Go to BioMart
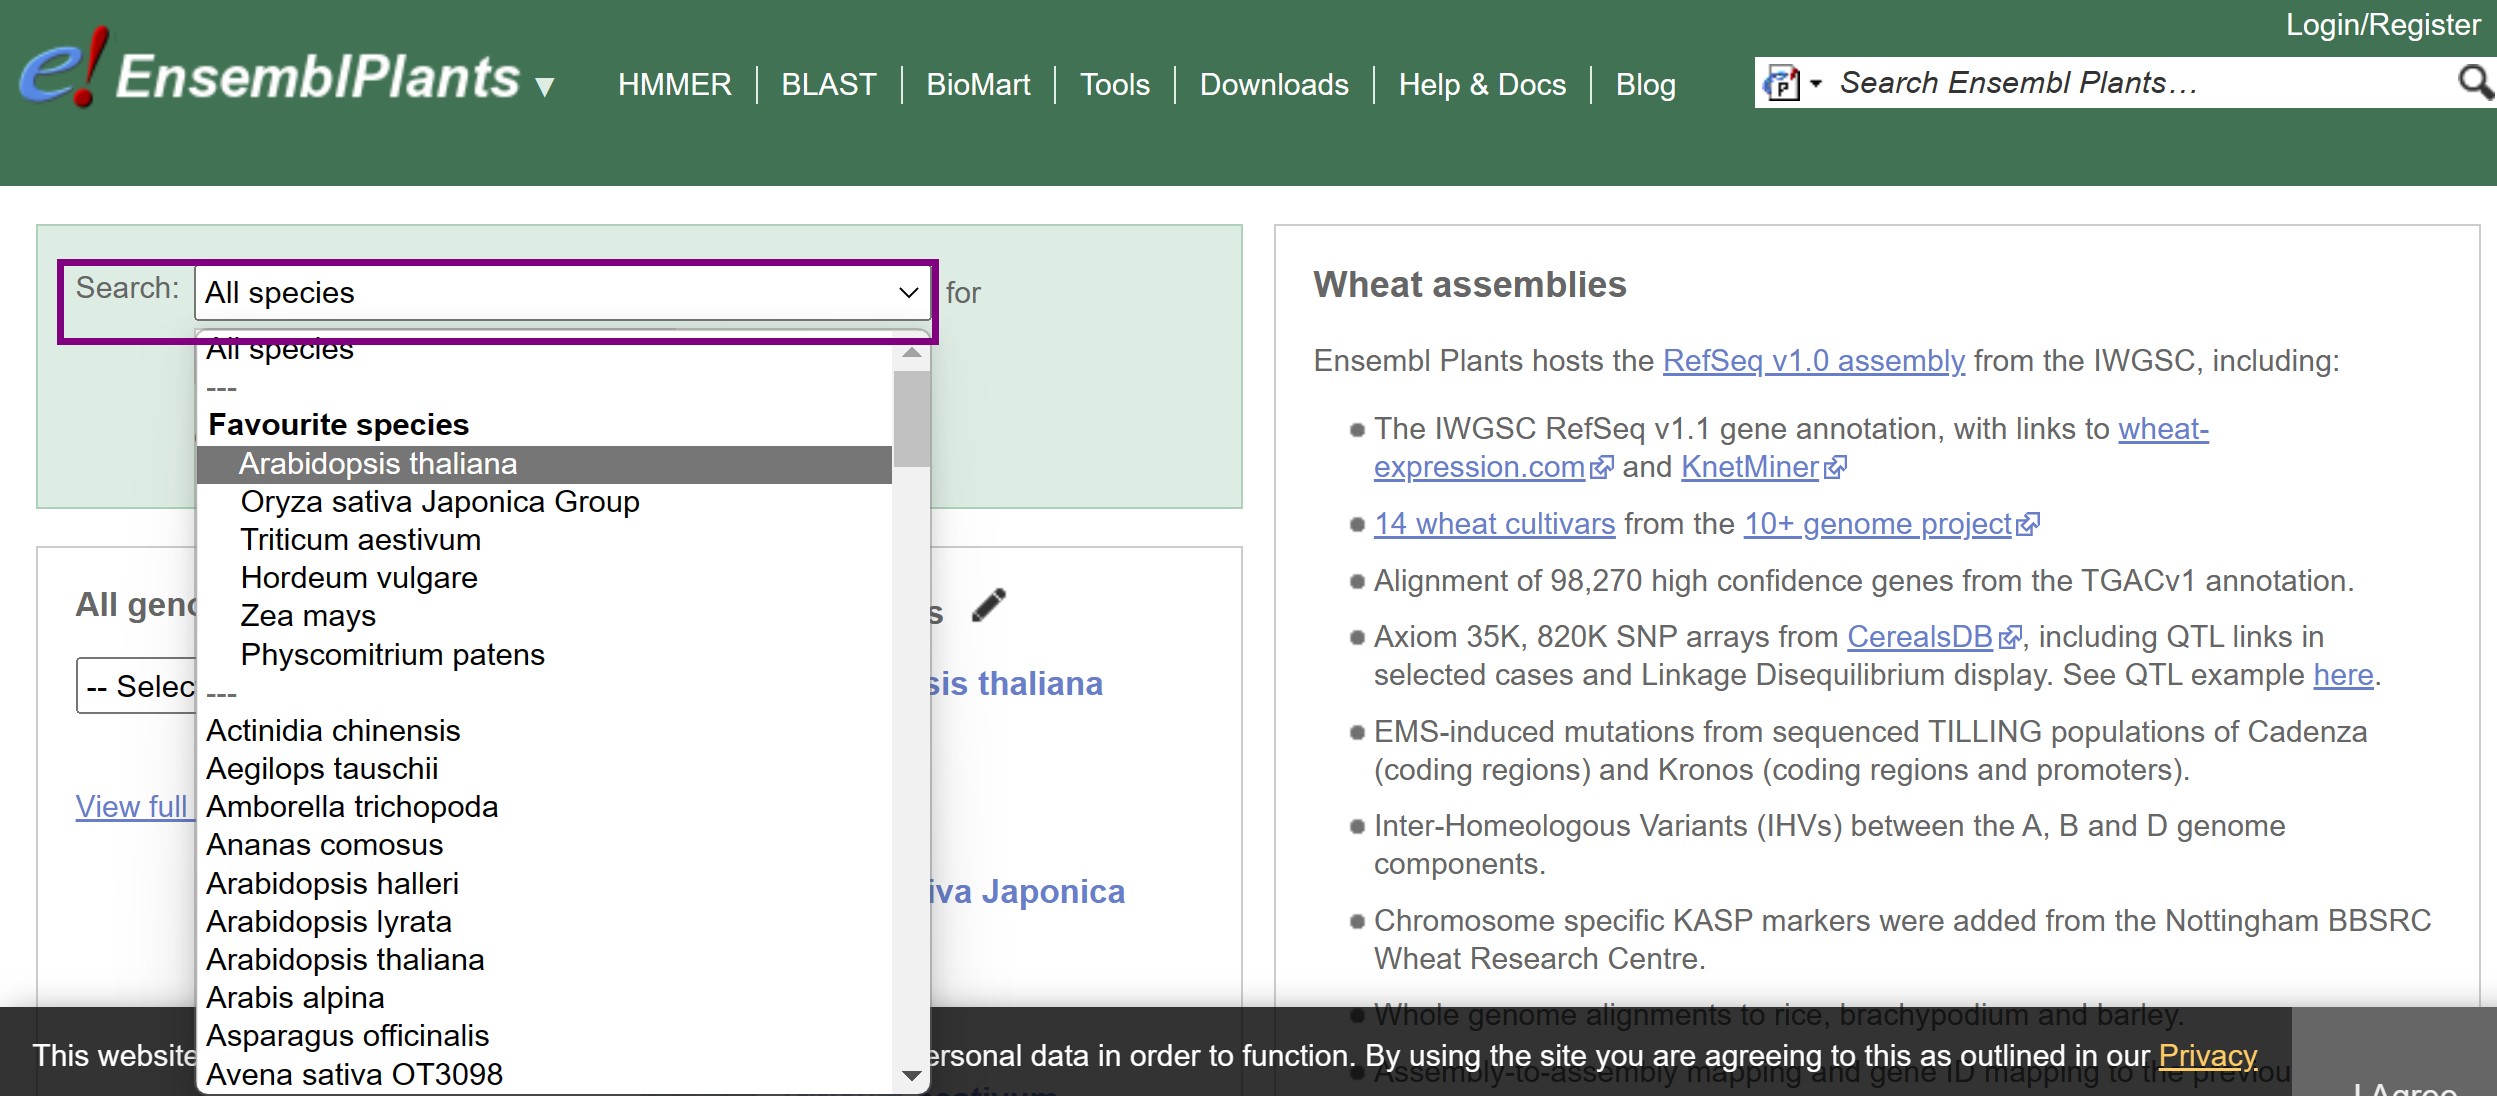The image size is (2497, 1096). point(978,84)
